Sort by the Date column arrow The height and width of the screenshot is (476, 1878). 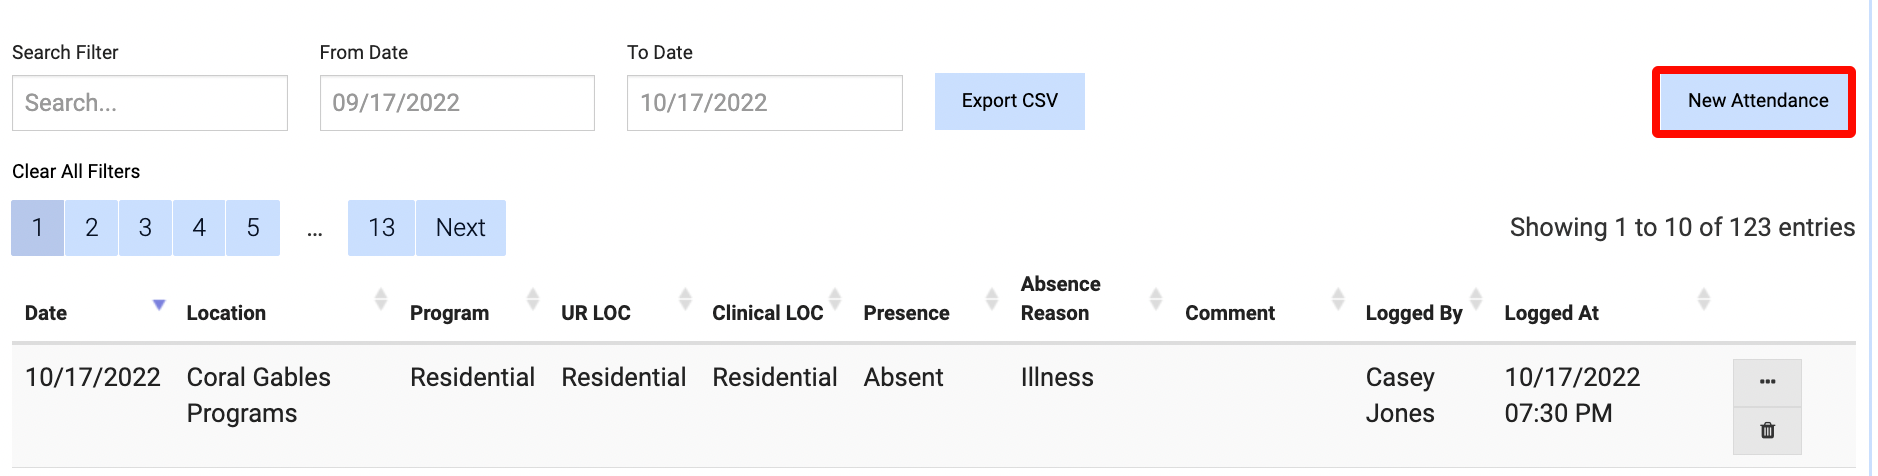158,304
